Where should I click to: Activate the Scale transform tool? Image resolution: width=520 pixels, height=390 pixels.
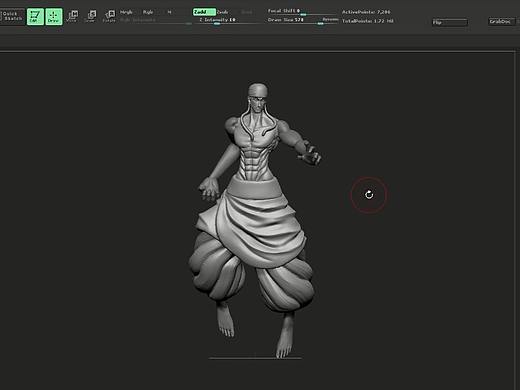[x=90, y=16]
